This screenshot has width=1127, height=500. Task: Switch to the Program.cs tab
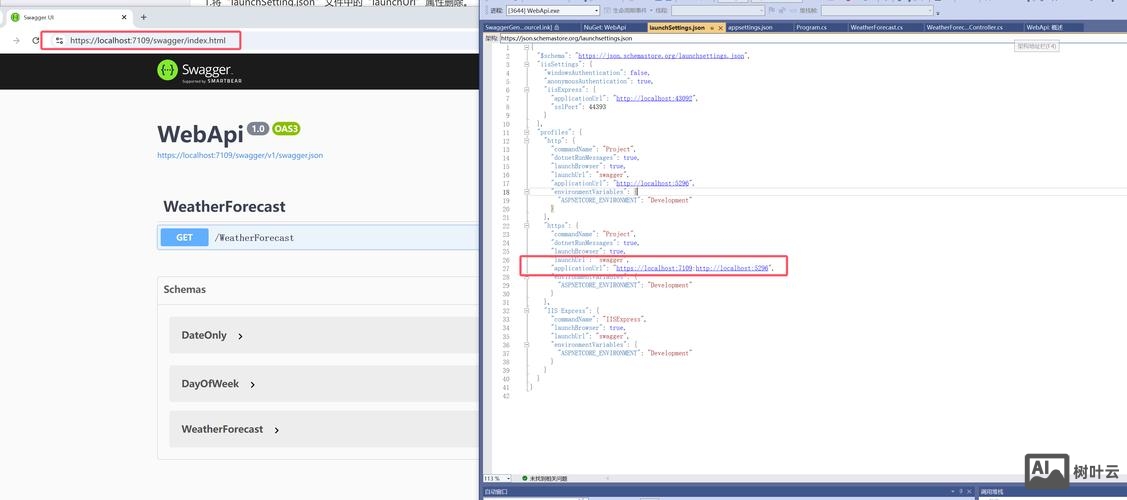pos(810,27)
